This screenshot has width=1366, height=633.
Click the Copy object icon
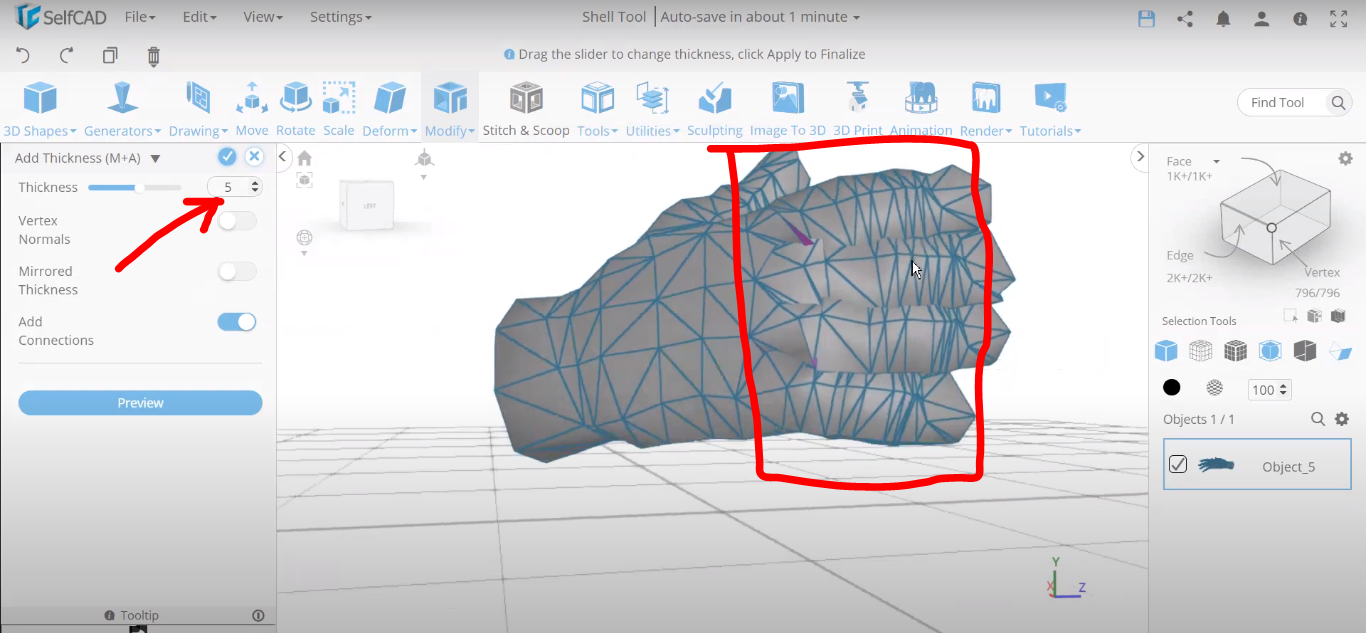[x=110, y=56]
